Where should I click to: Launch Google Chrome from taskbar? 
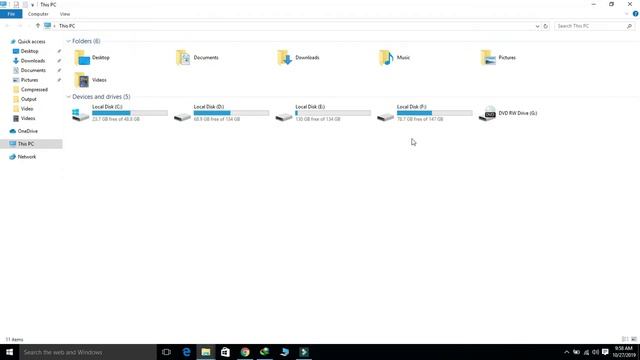[x=245, y=352]
